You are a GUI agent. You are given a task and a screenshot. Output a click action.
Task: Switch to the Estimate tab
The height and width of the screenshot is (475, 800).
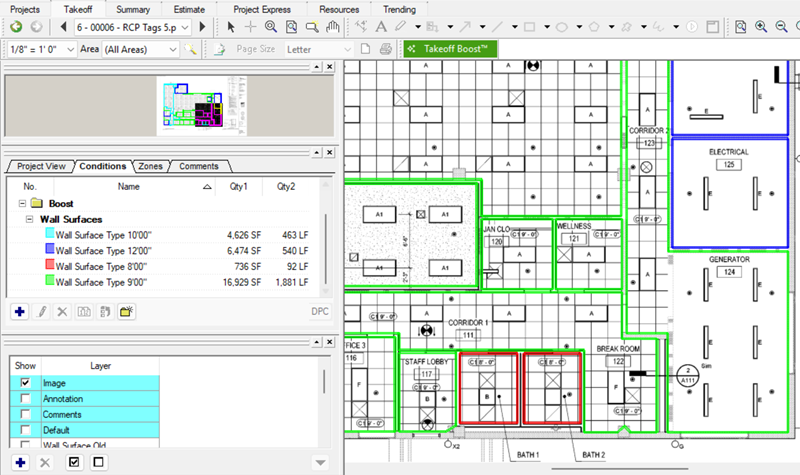coord(189,9)
